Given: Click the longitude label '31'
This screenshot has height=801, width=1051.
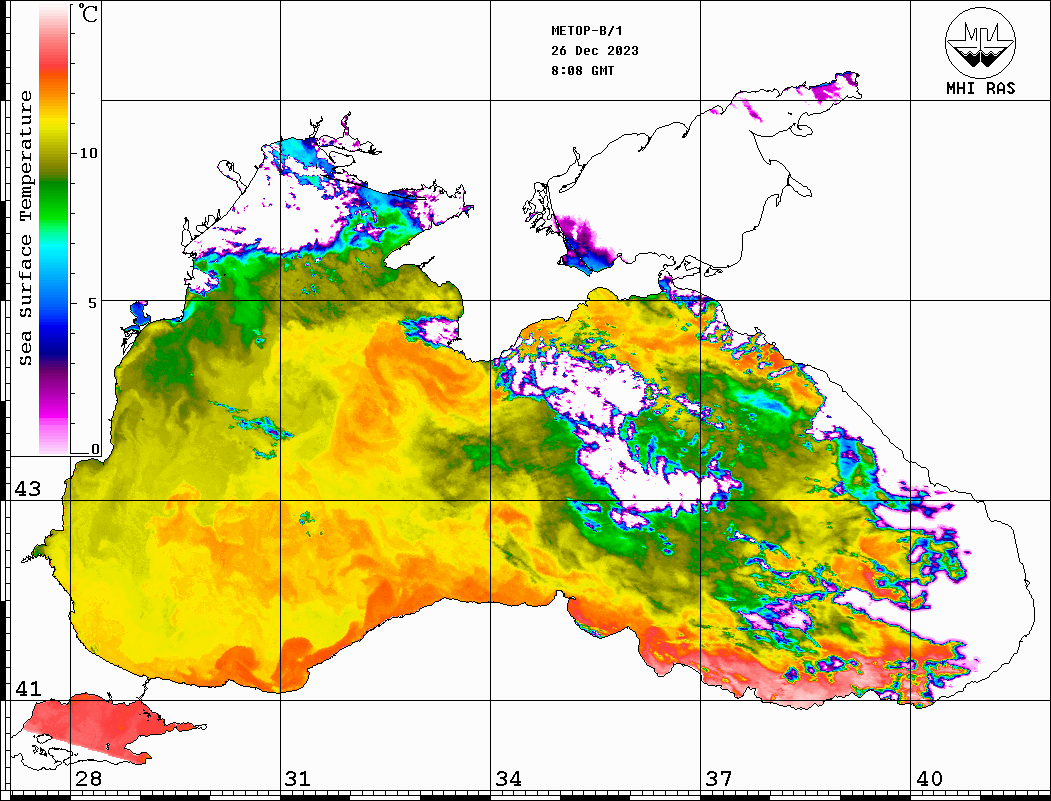Looking at the screenshot, I should [x=298, y=778].
